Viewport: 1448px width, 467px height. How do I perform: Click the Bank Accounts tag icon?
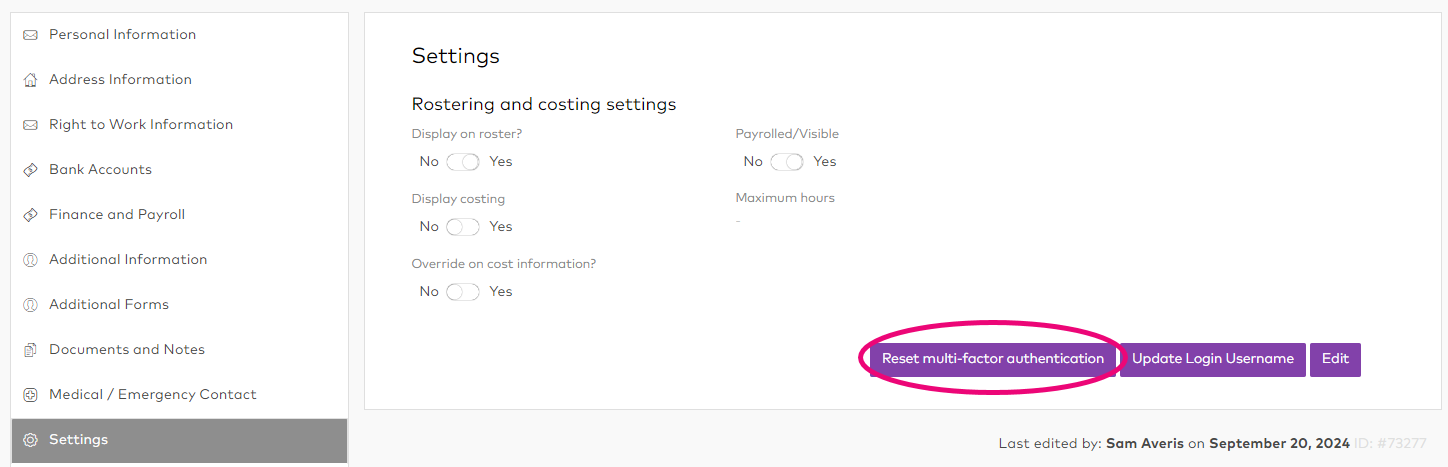pos(30,170)
